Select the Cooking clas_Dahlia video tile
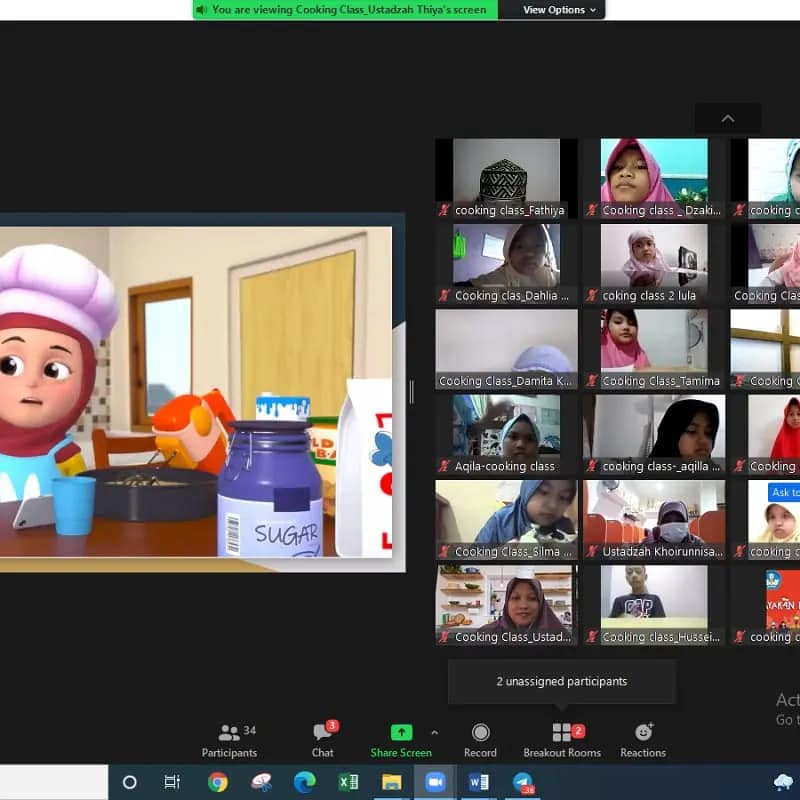This screenshot has height=800, width=800. click(506, 264)
